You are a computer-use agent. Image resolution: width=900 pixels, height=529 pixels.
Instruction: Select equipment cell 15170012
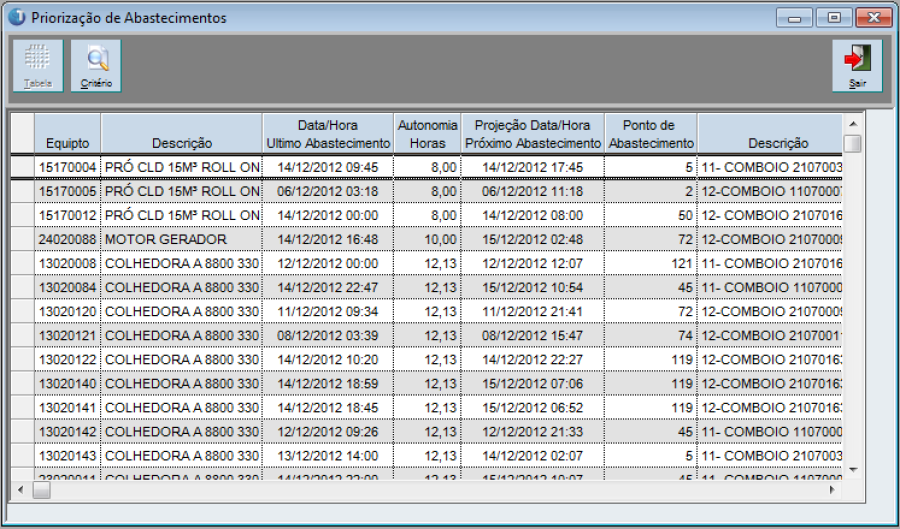68,215
